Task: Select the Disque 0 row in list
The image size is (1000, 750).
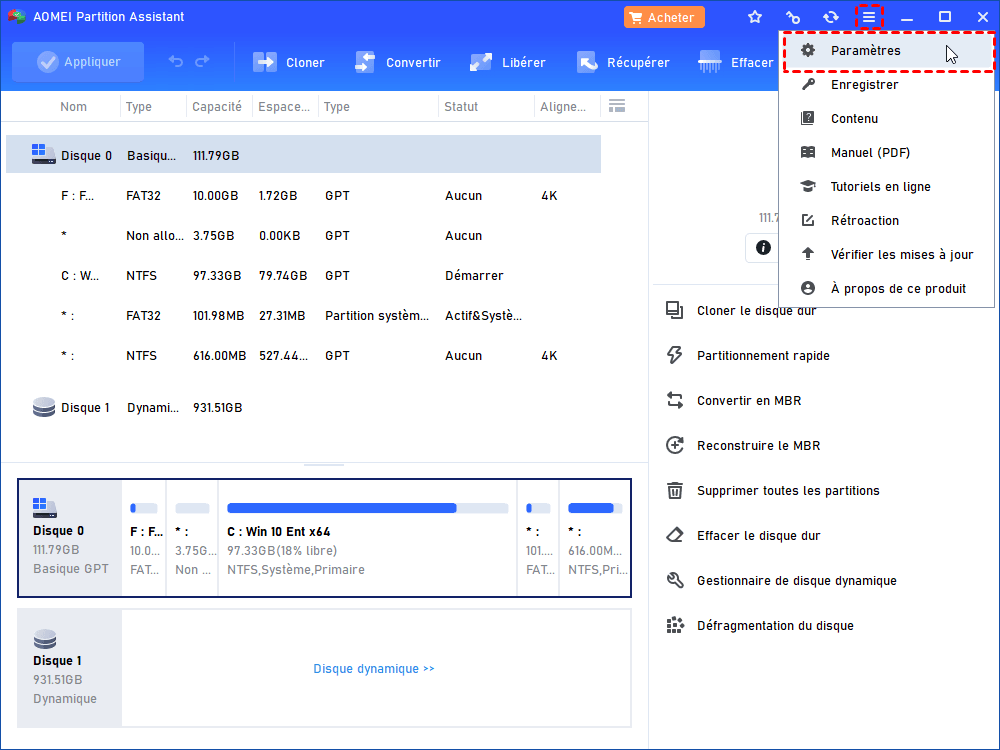Action: [x=304, y=154]
